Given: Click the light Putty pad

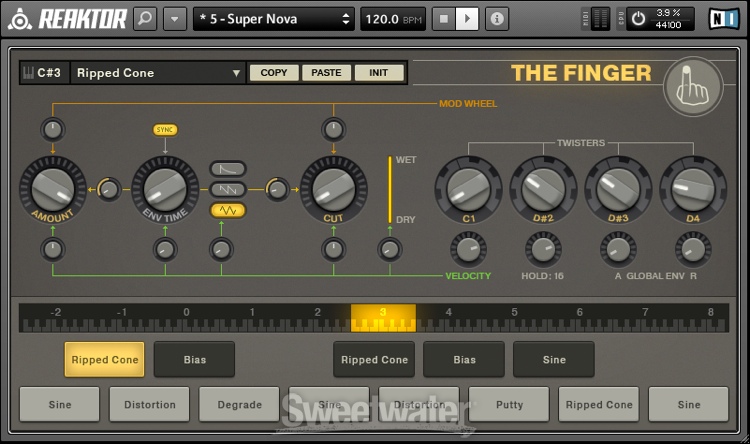Looking at the screenshot, I should point(509,404).
